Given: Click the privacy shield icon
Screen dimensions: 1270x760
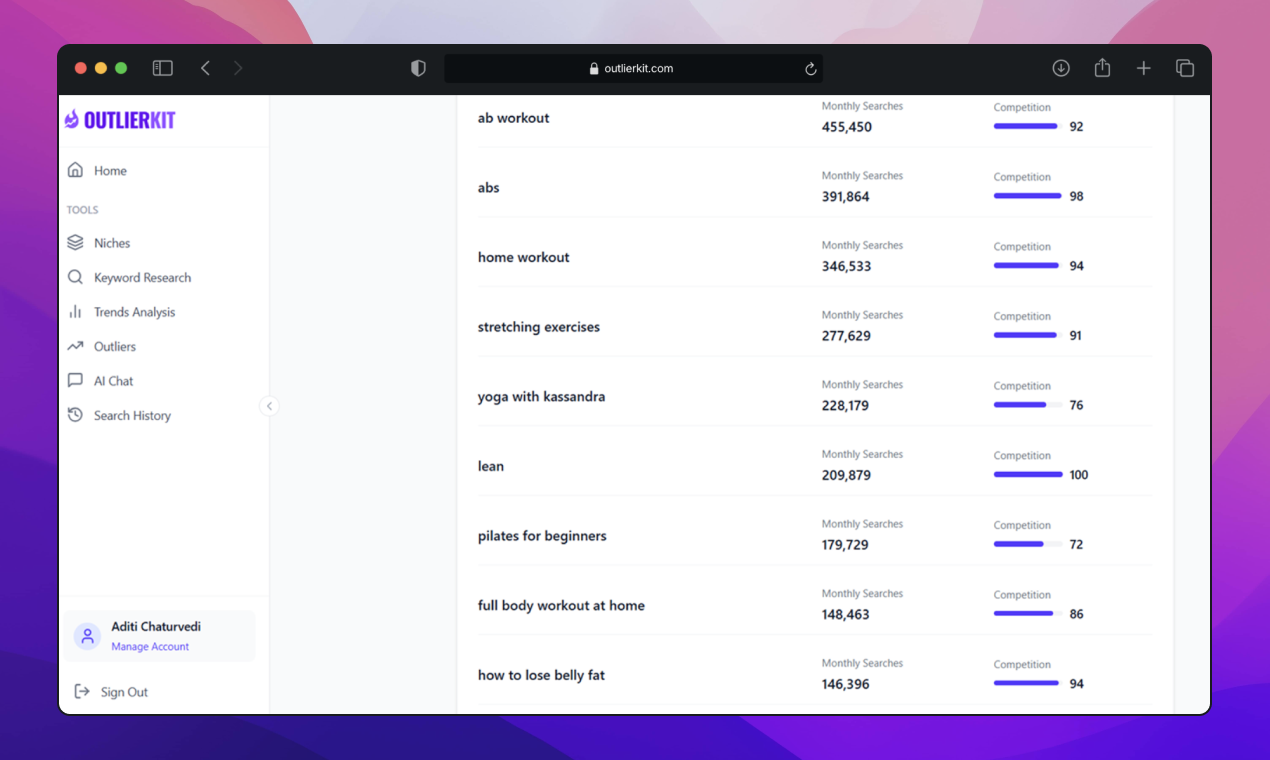Looking at the screenshot, I should [418, 68].
